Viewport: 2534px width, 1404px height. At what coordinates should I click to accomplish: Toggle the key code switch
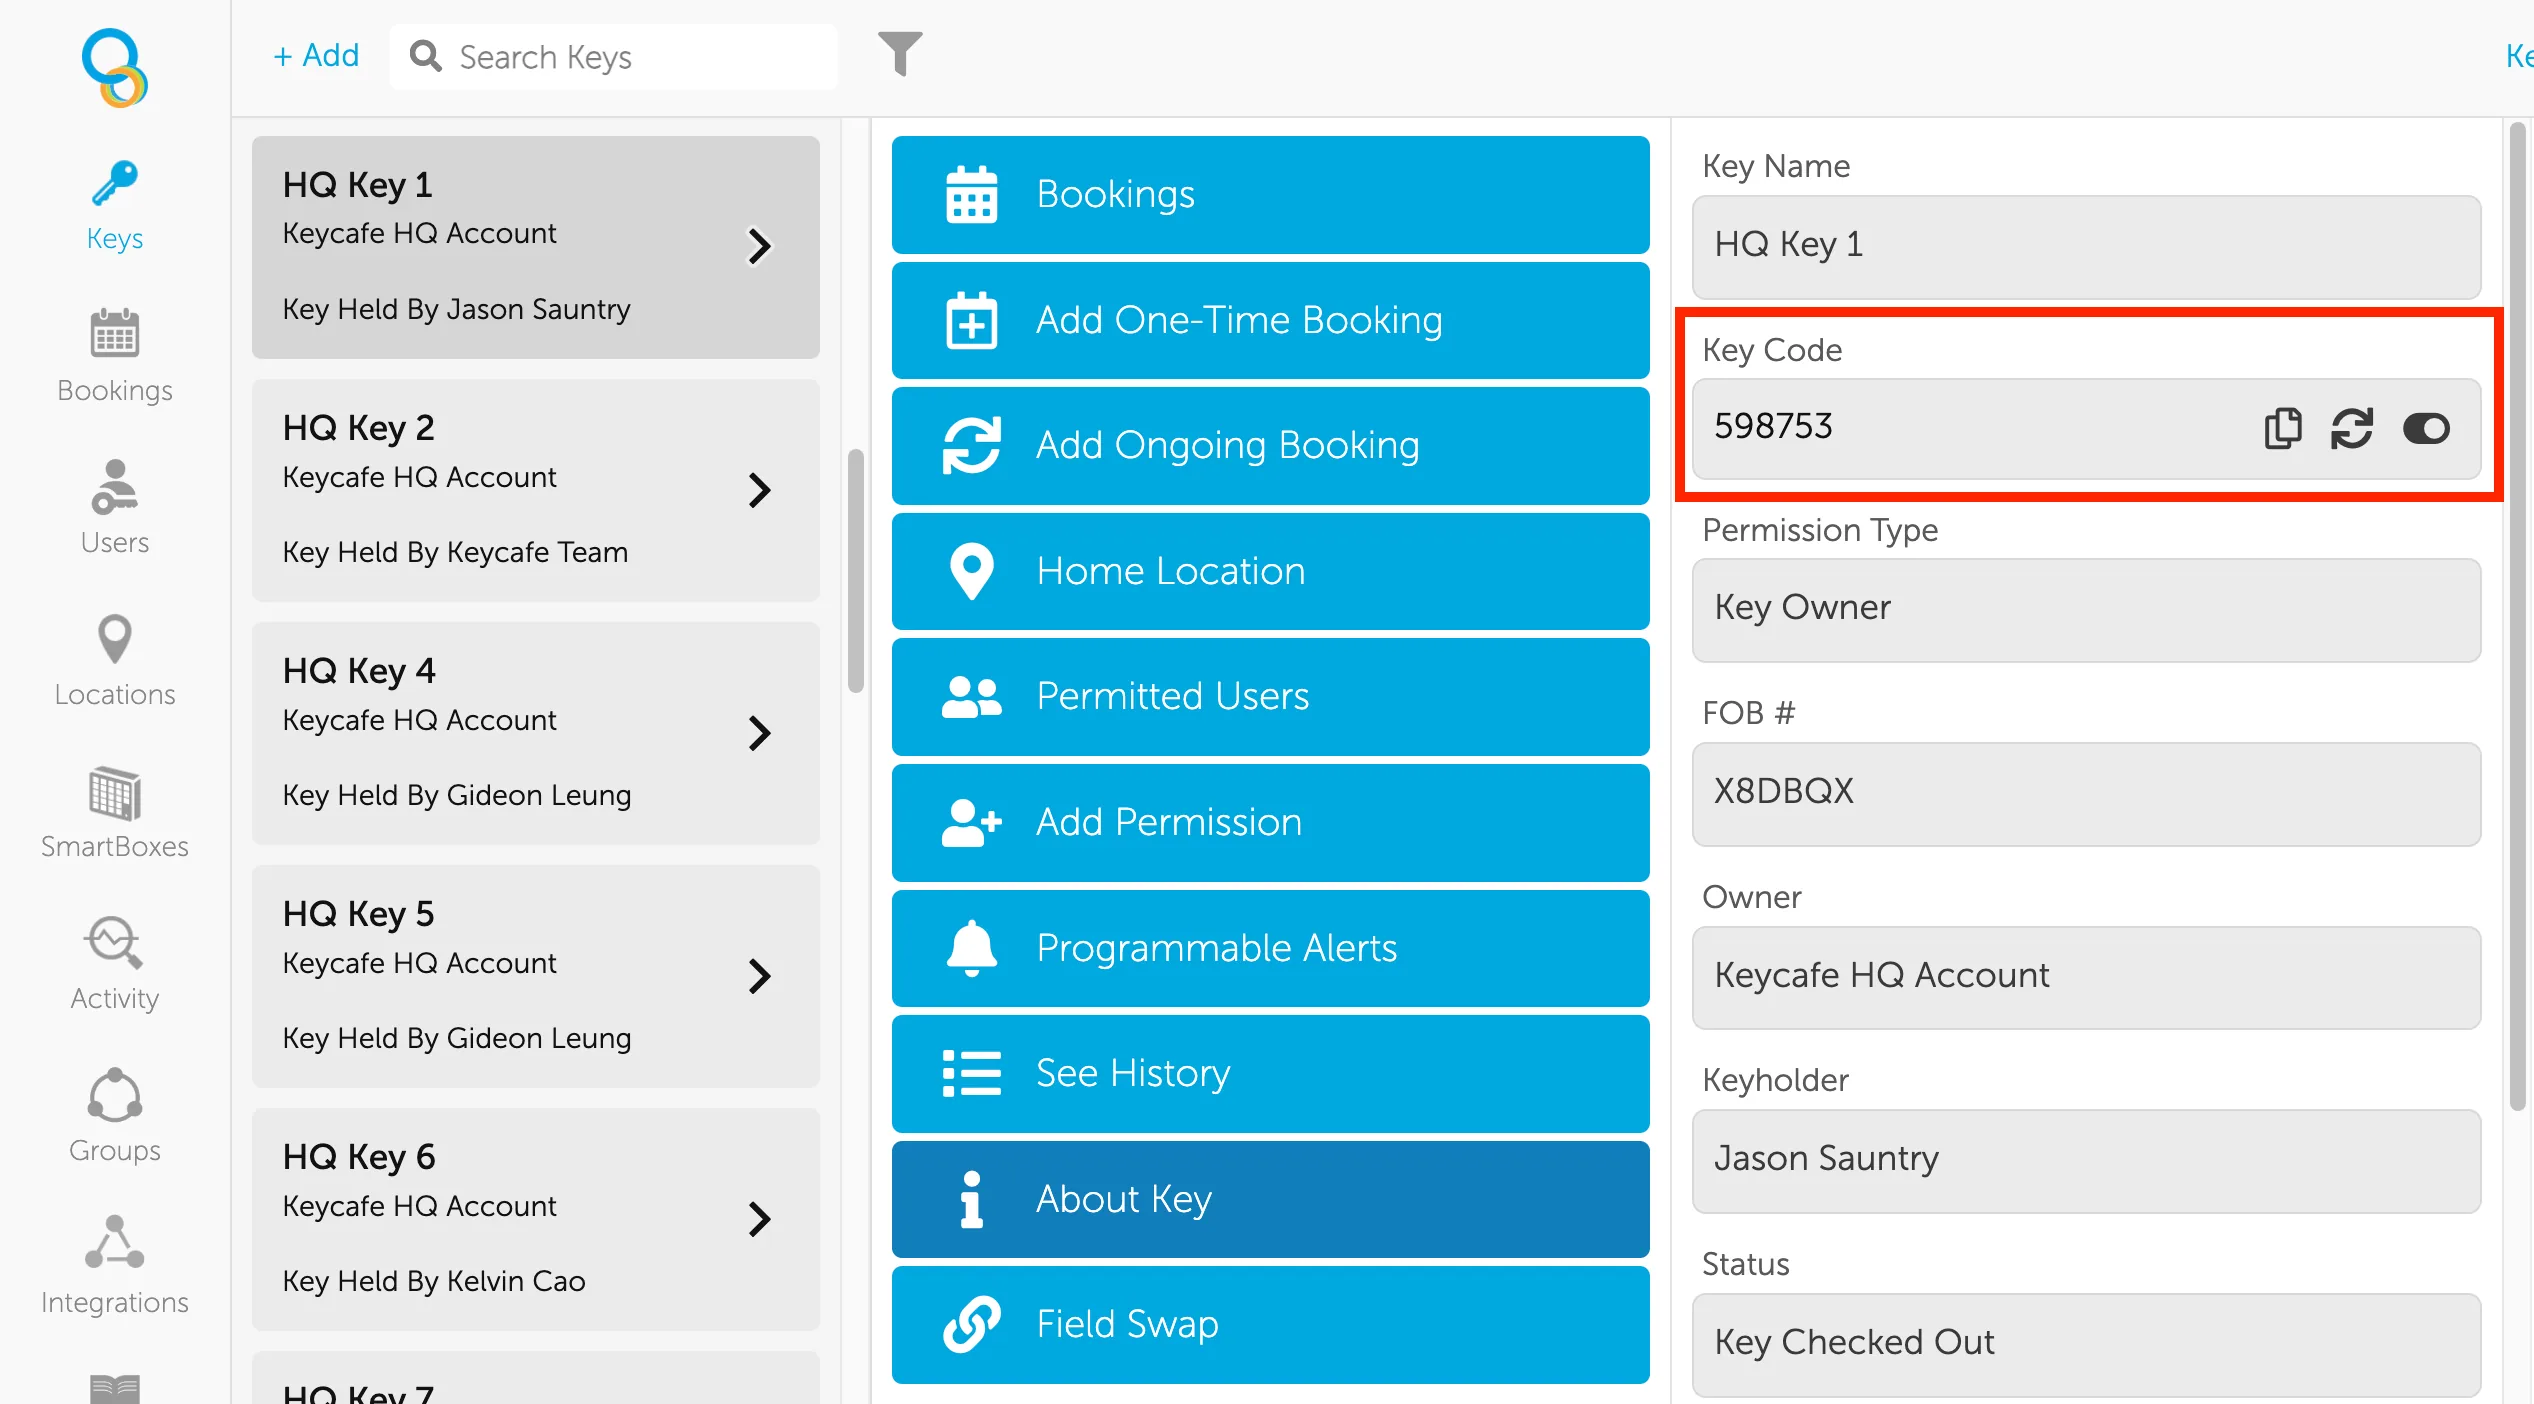pos(2426,428)
